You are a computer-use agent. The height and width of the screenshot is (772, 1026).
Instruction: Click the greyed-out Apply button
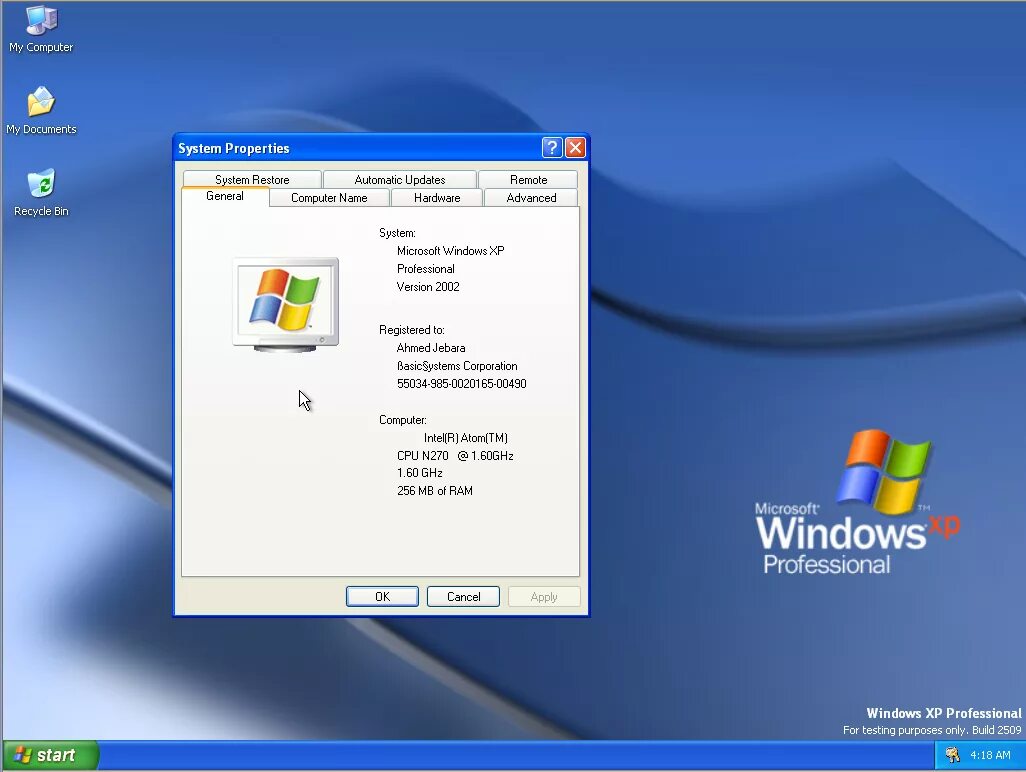click(x=544, y=597)
